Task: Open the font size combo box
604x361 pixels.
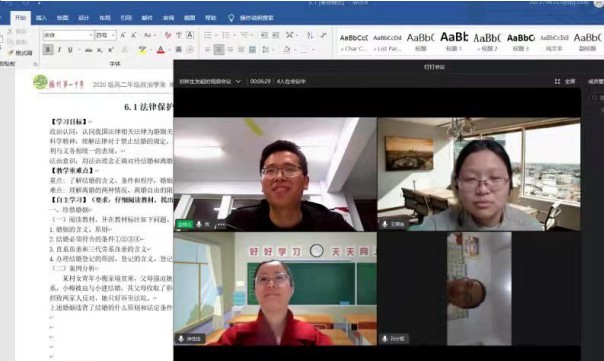Action: 106,35
